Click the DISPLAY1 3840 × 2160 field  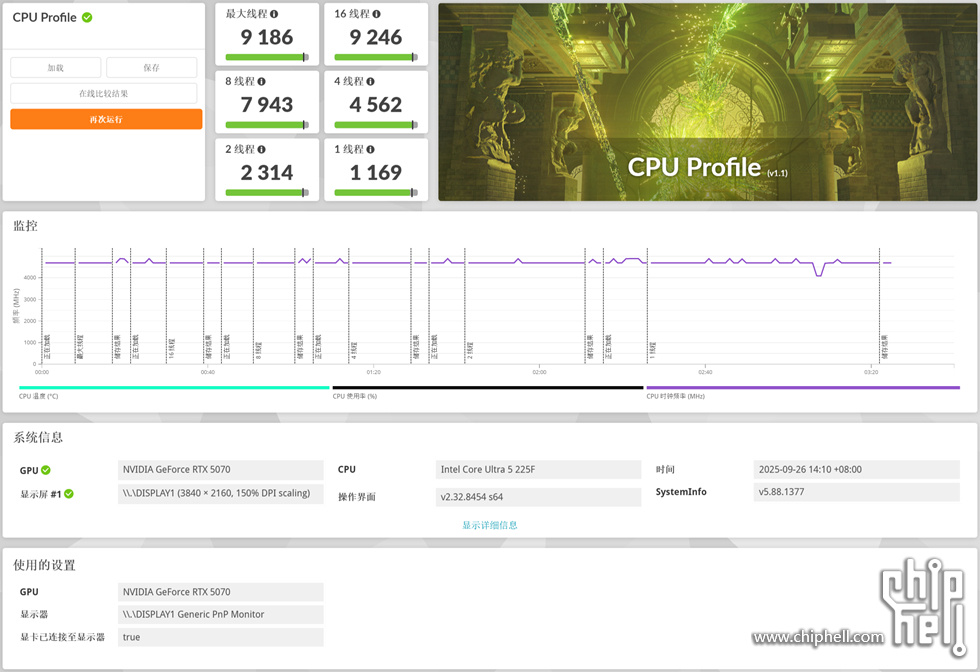coord(221,493)
